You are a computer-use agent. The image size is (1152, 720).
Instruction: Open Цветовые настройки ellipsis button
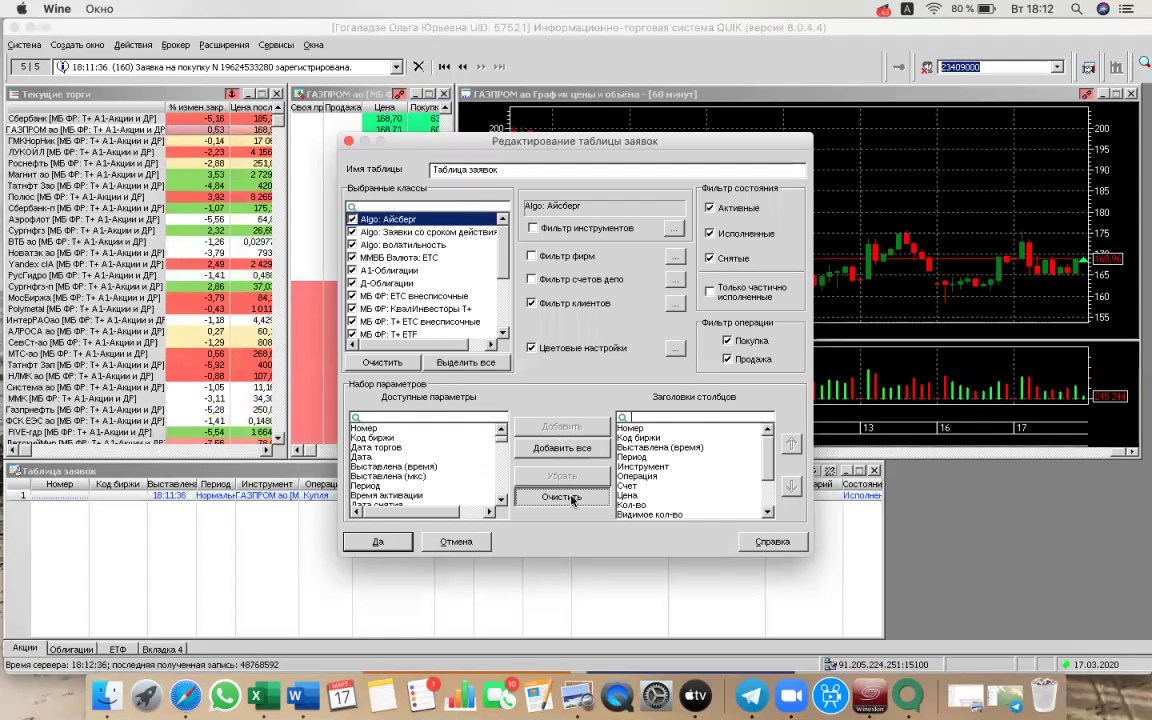pos(675,348)
